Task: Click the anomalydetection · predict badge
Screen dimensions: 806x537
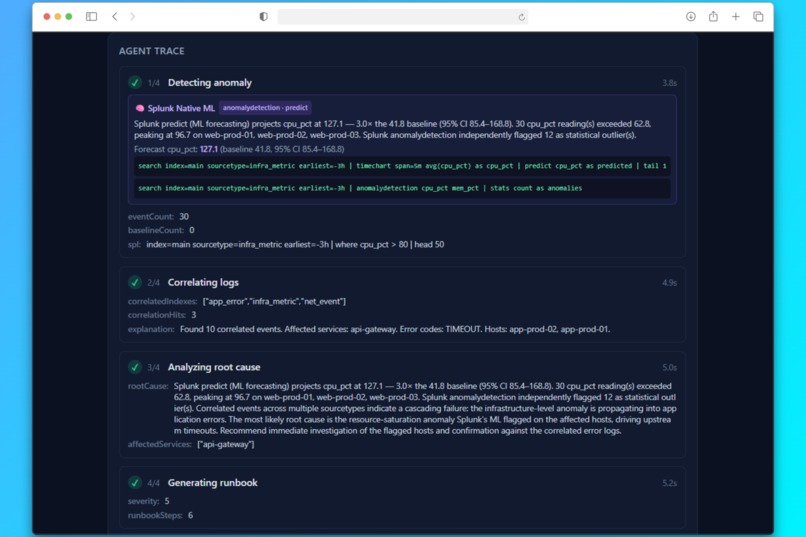Action: 265,108
